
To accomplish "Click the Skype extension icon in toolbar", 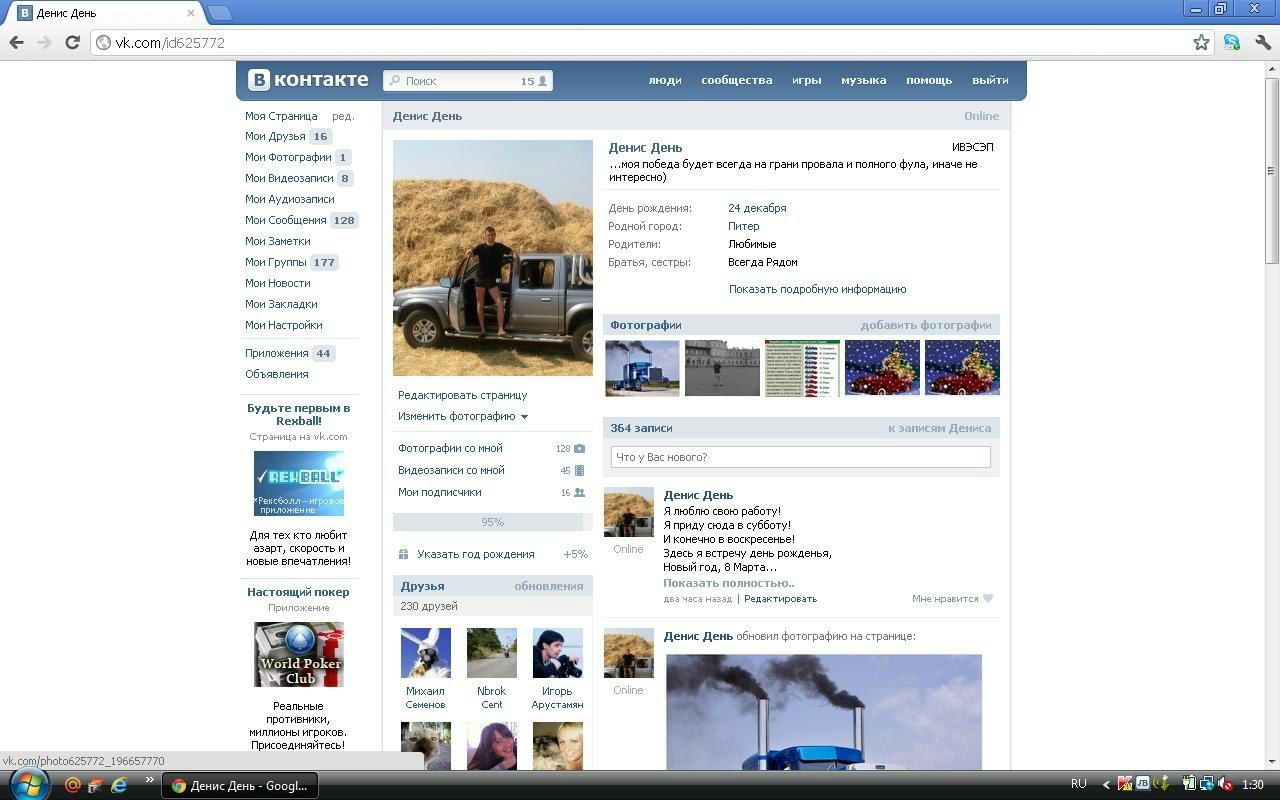I will [1232, 42].
